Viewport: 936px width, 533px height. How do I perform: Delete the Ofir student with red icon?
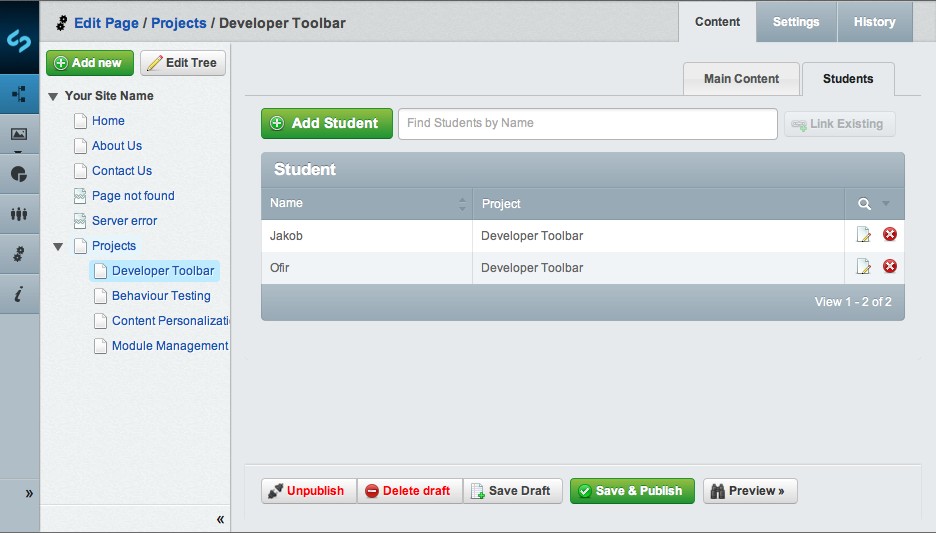(x=890, y=267)
